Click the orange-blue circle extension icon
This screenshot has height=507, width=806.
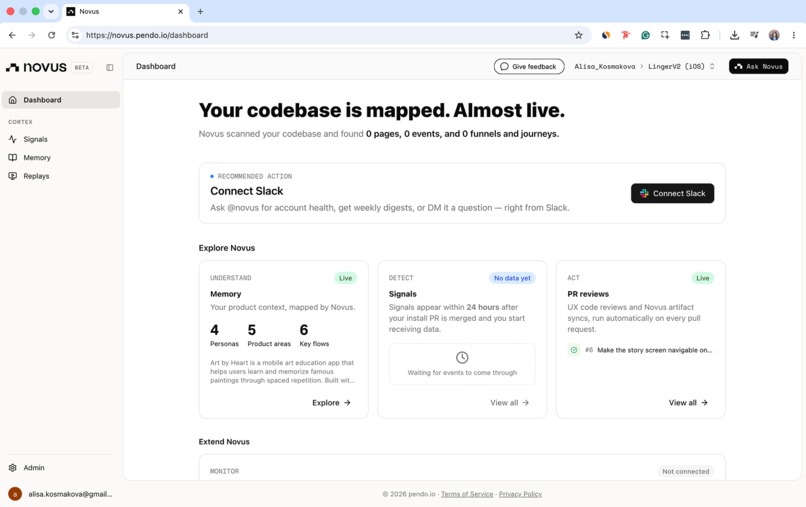click(606, 35)
